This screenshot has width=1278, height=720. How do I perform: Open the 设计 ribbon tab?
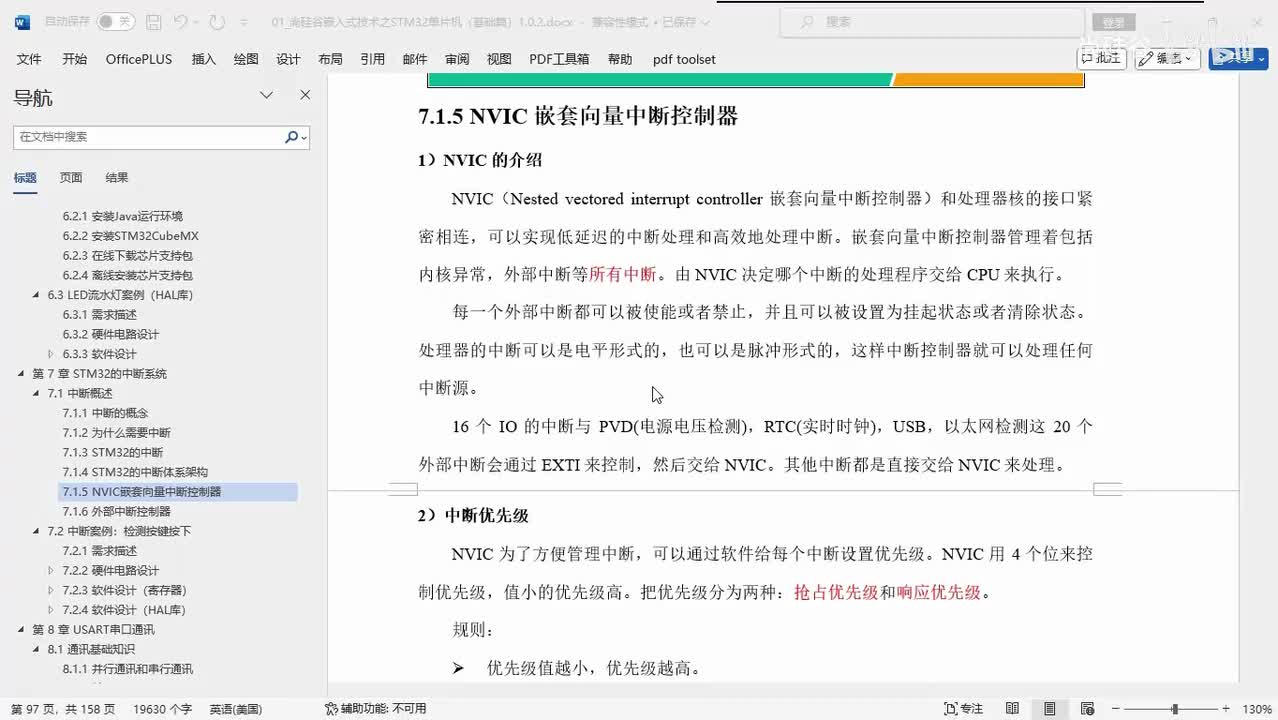coord(288,59)
